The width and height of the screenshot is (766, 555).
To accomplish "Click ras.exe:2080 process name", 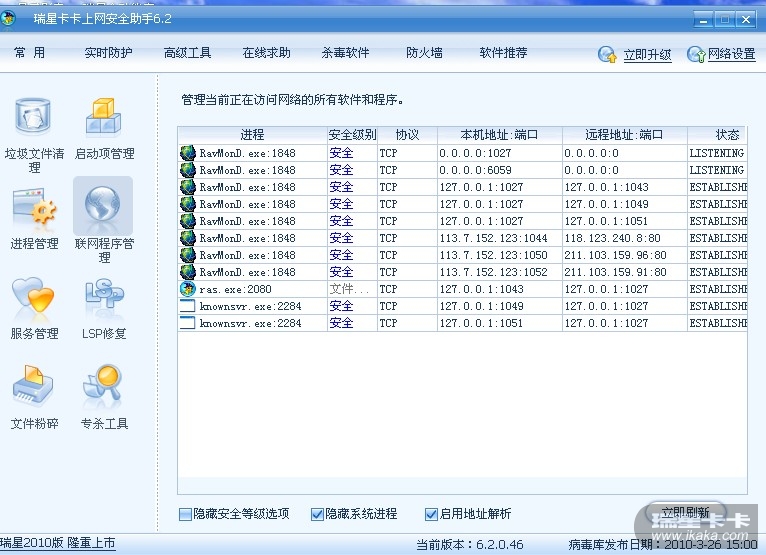I will pos(235,289).
